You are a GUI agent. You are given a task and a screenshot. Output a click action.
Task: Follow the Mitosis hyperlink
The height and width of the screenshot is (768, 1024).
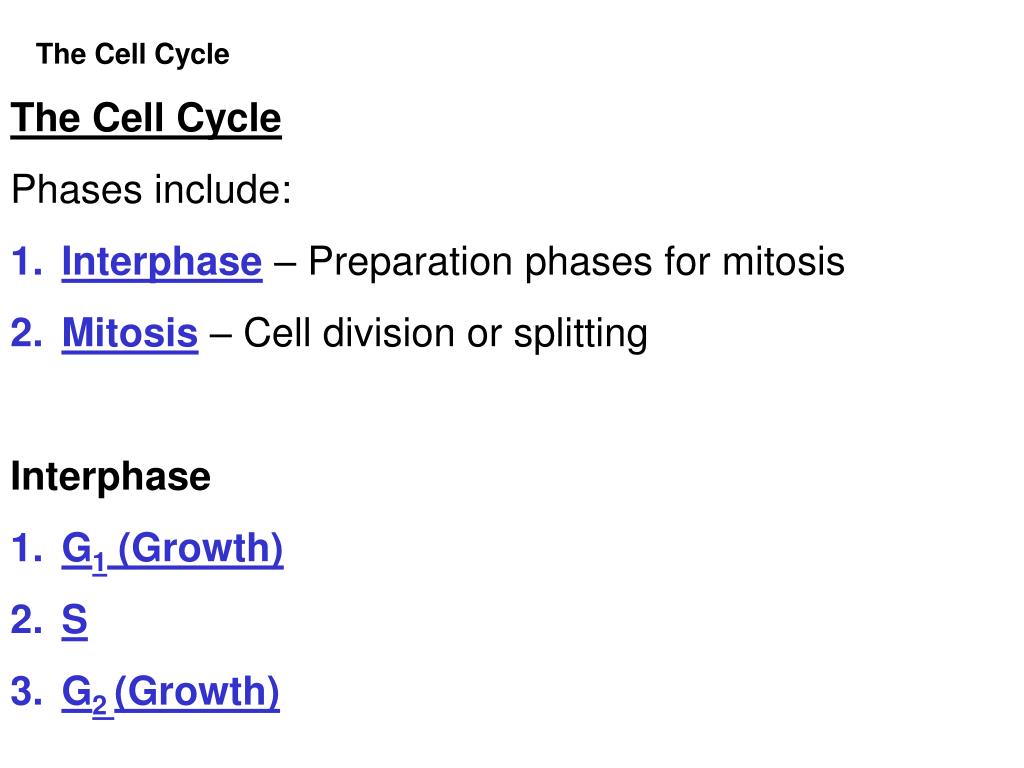[130, 334]
